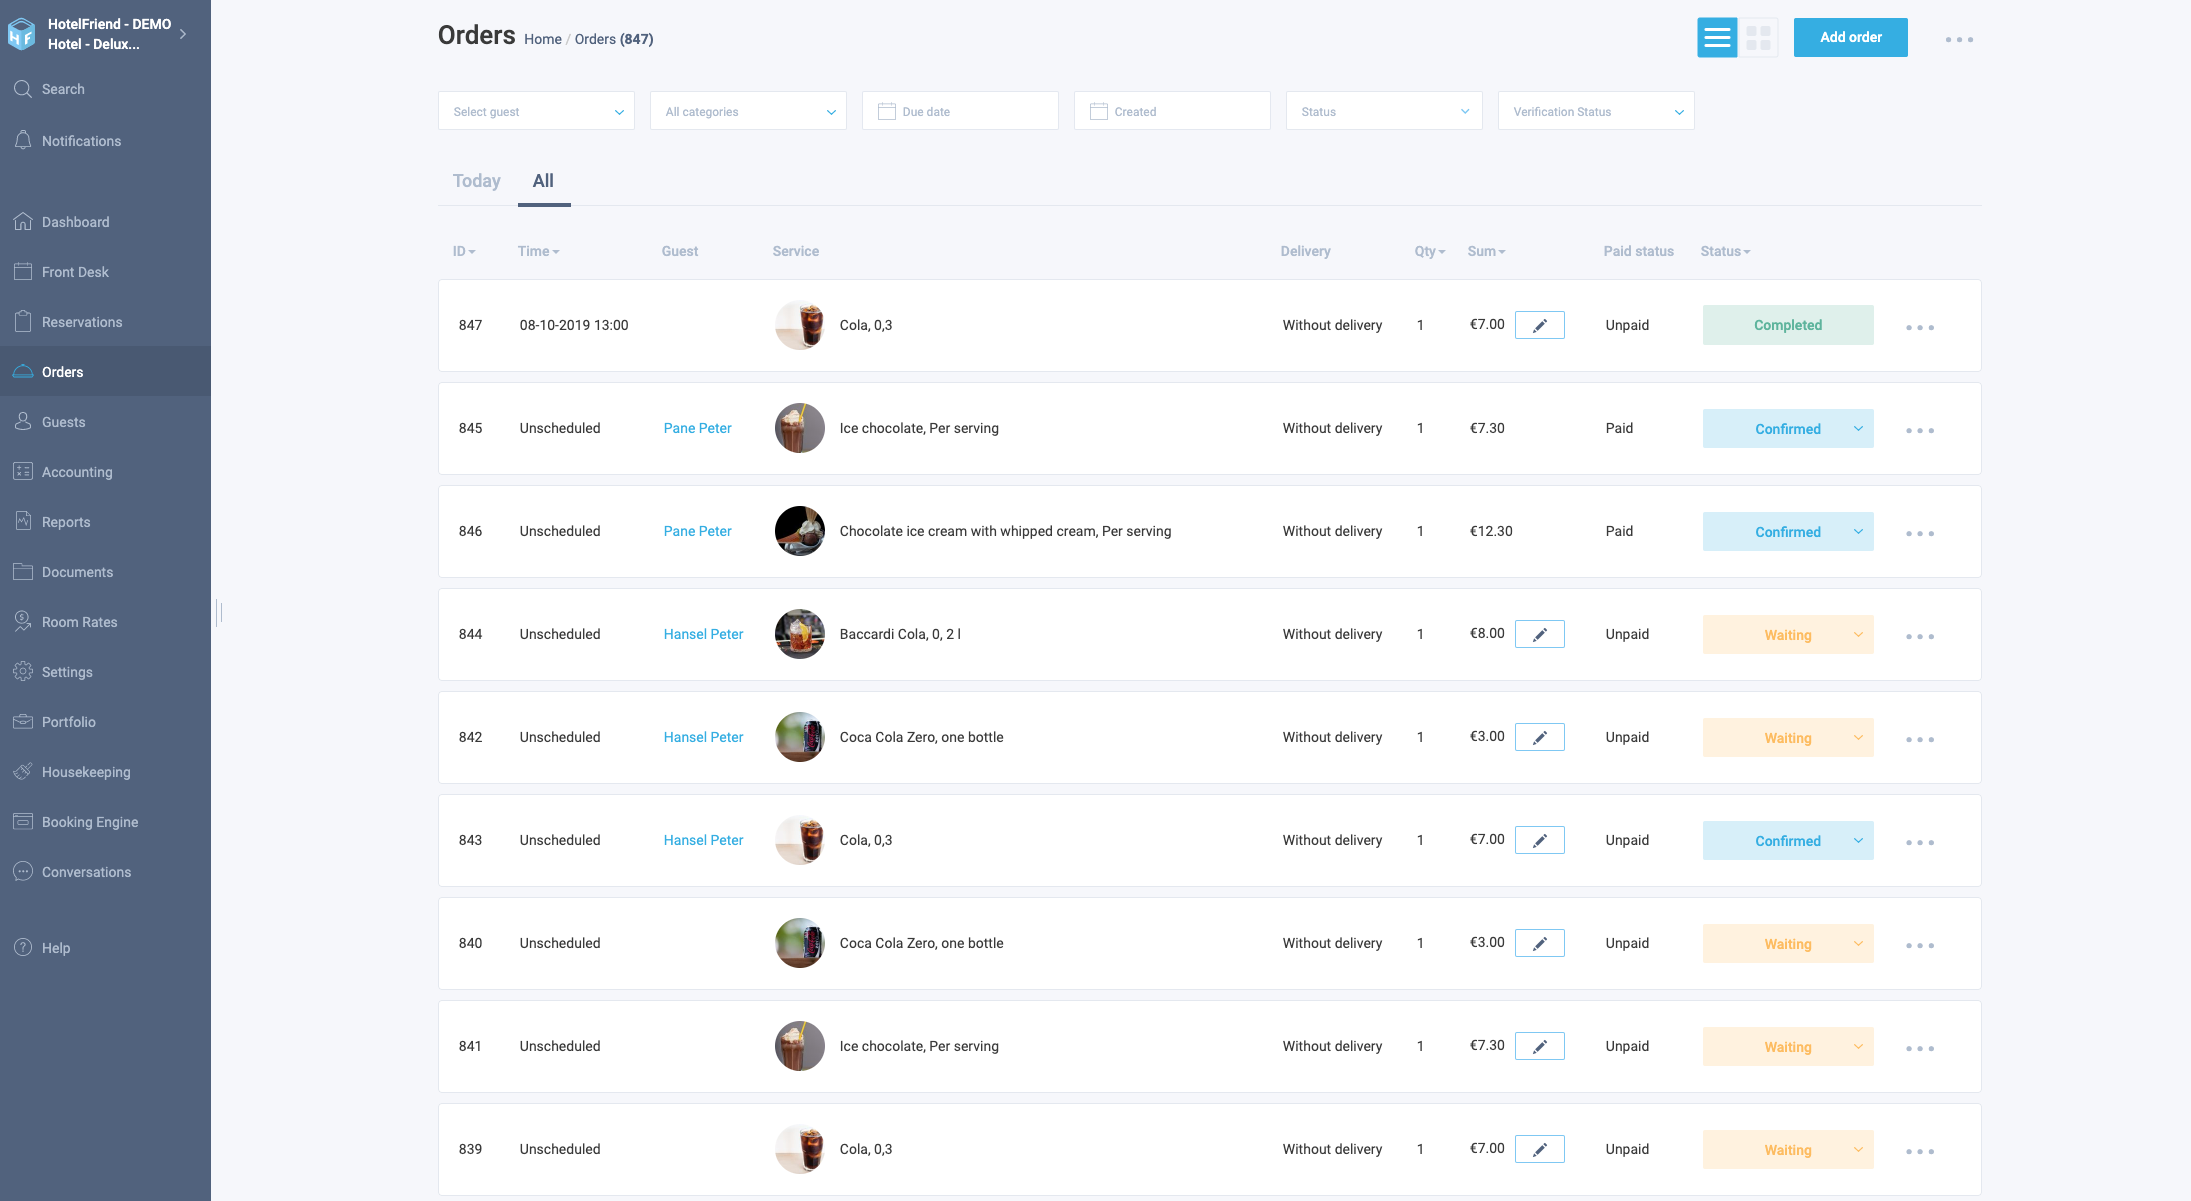Sort orders by ID column

click(463, 251)
